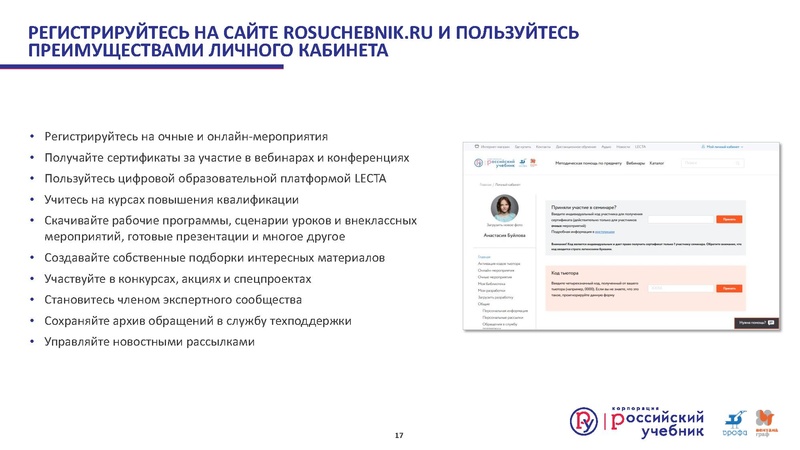Viewport: 800px width, 450px height.
Task: Click bullet Пользуйтесь цифровой образовательной платформой LECTA
Action: 215,179
